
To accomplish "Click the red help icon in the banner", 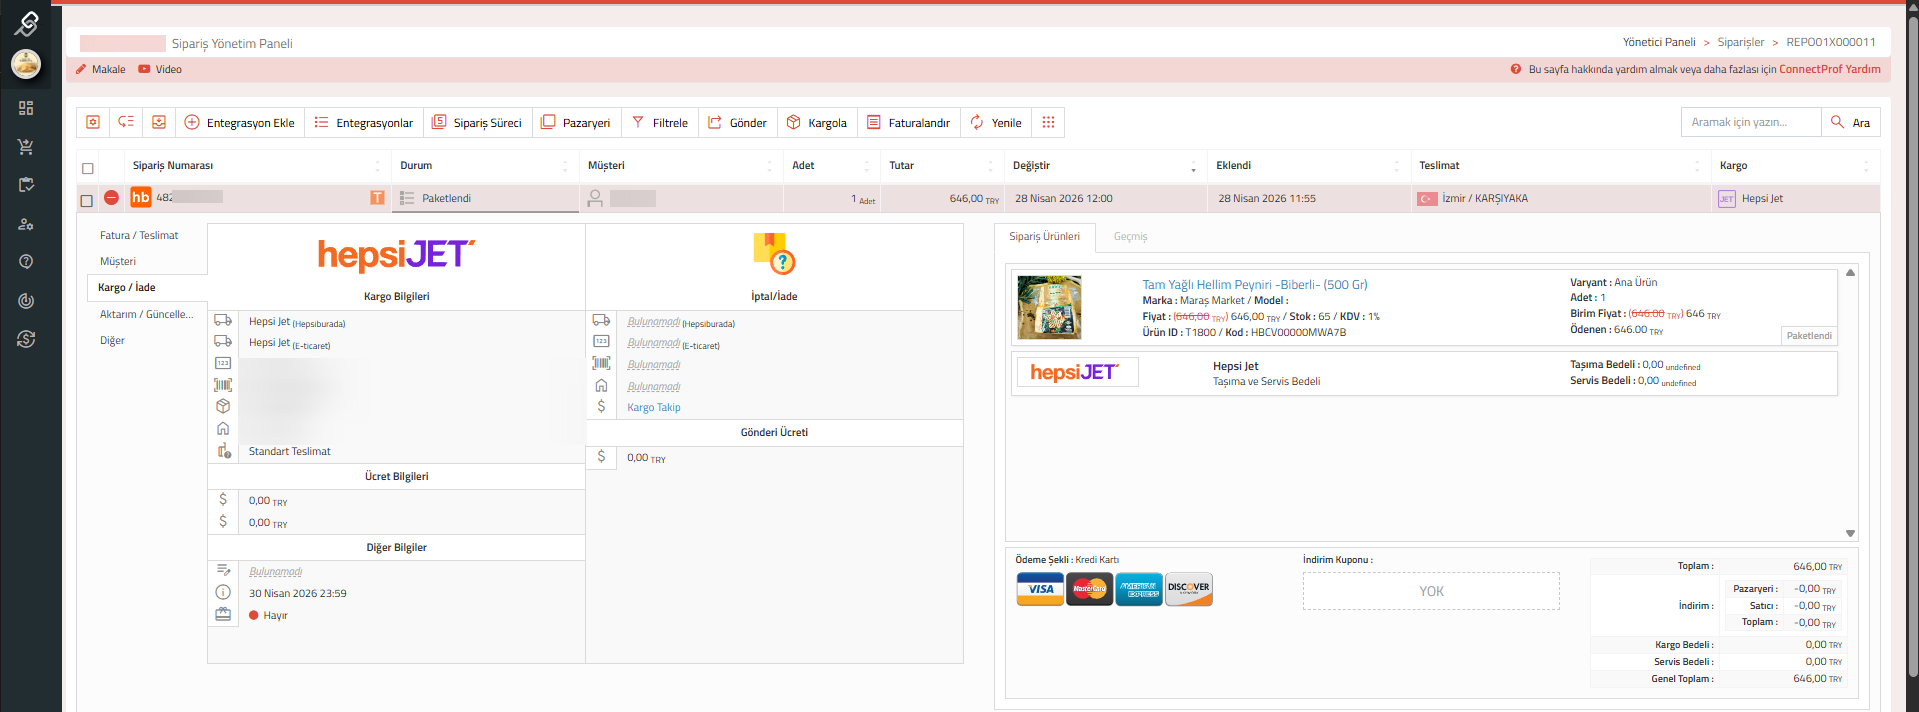I will click(x=1516, y=69).
